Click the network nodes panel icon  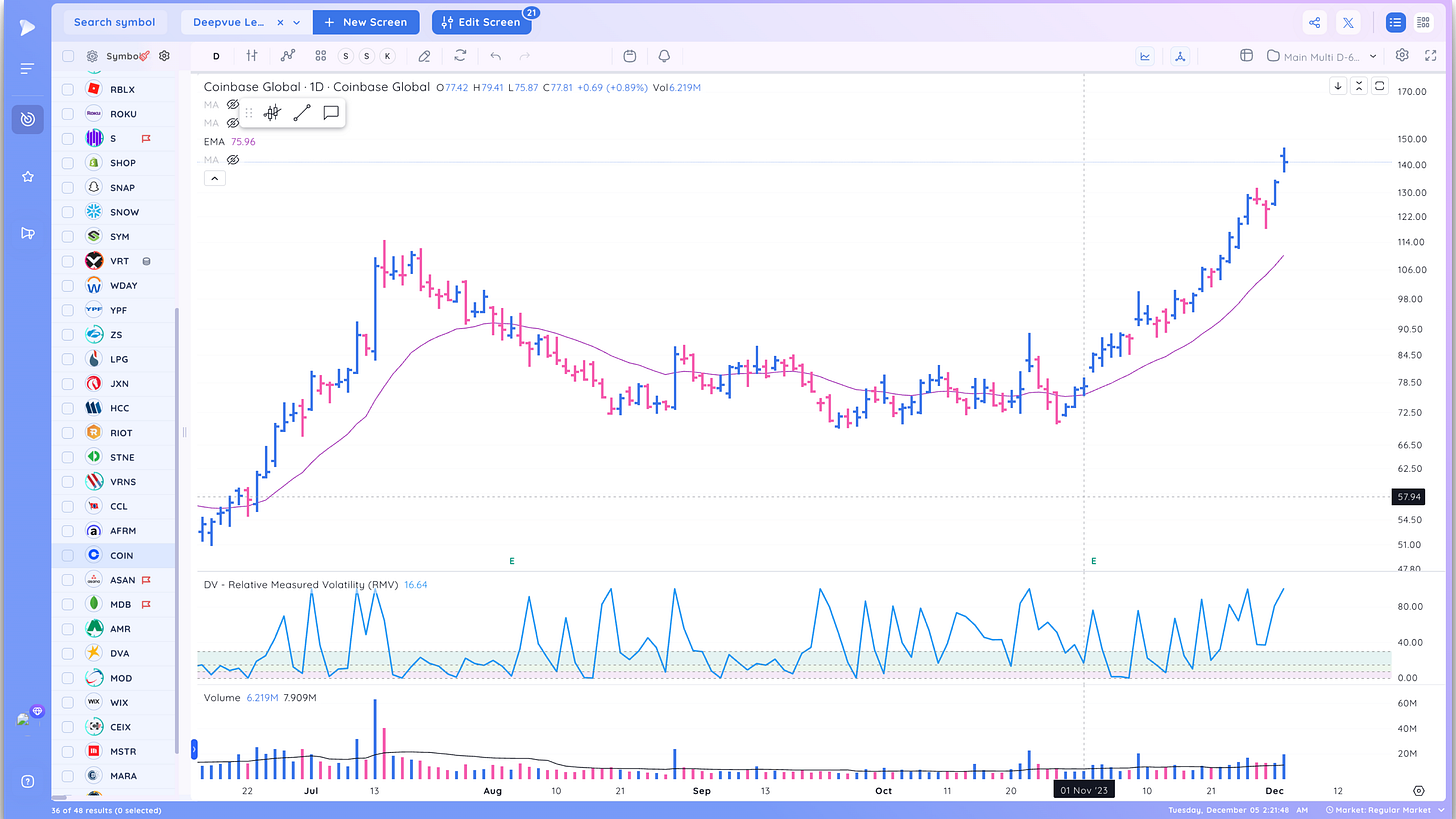pyautogui.click(x=1180, y=56)
